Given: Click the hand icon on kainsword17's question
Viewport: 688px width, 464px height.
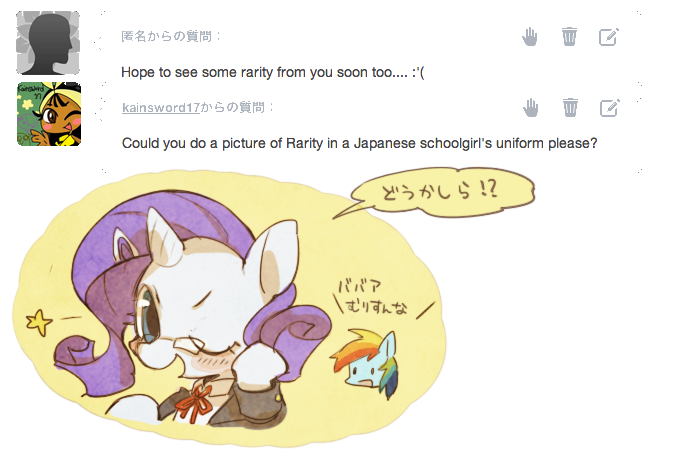Looking at the screenshot, I should point(531,108).
